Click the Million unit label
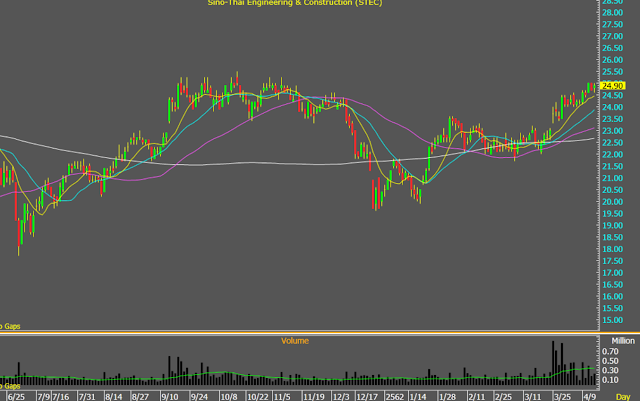Viewport: 640px width, 401px height. pos(623,341)
